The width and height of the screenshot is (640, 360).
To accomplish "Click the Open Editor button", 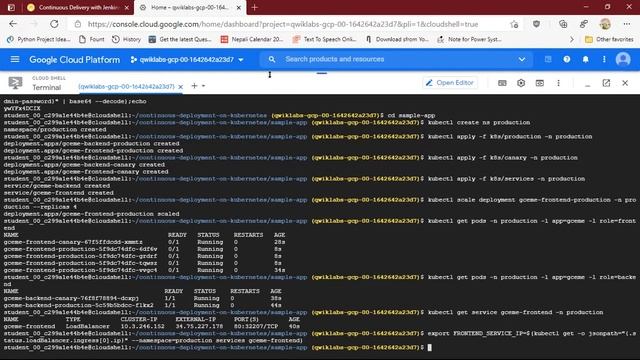I will (x=449, y=83).
